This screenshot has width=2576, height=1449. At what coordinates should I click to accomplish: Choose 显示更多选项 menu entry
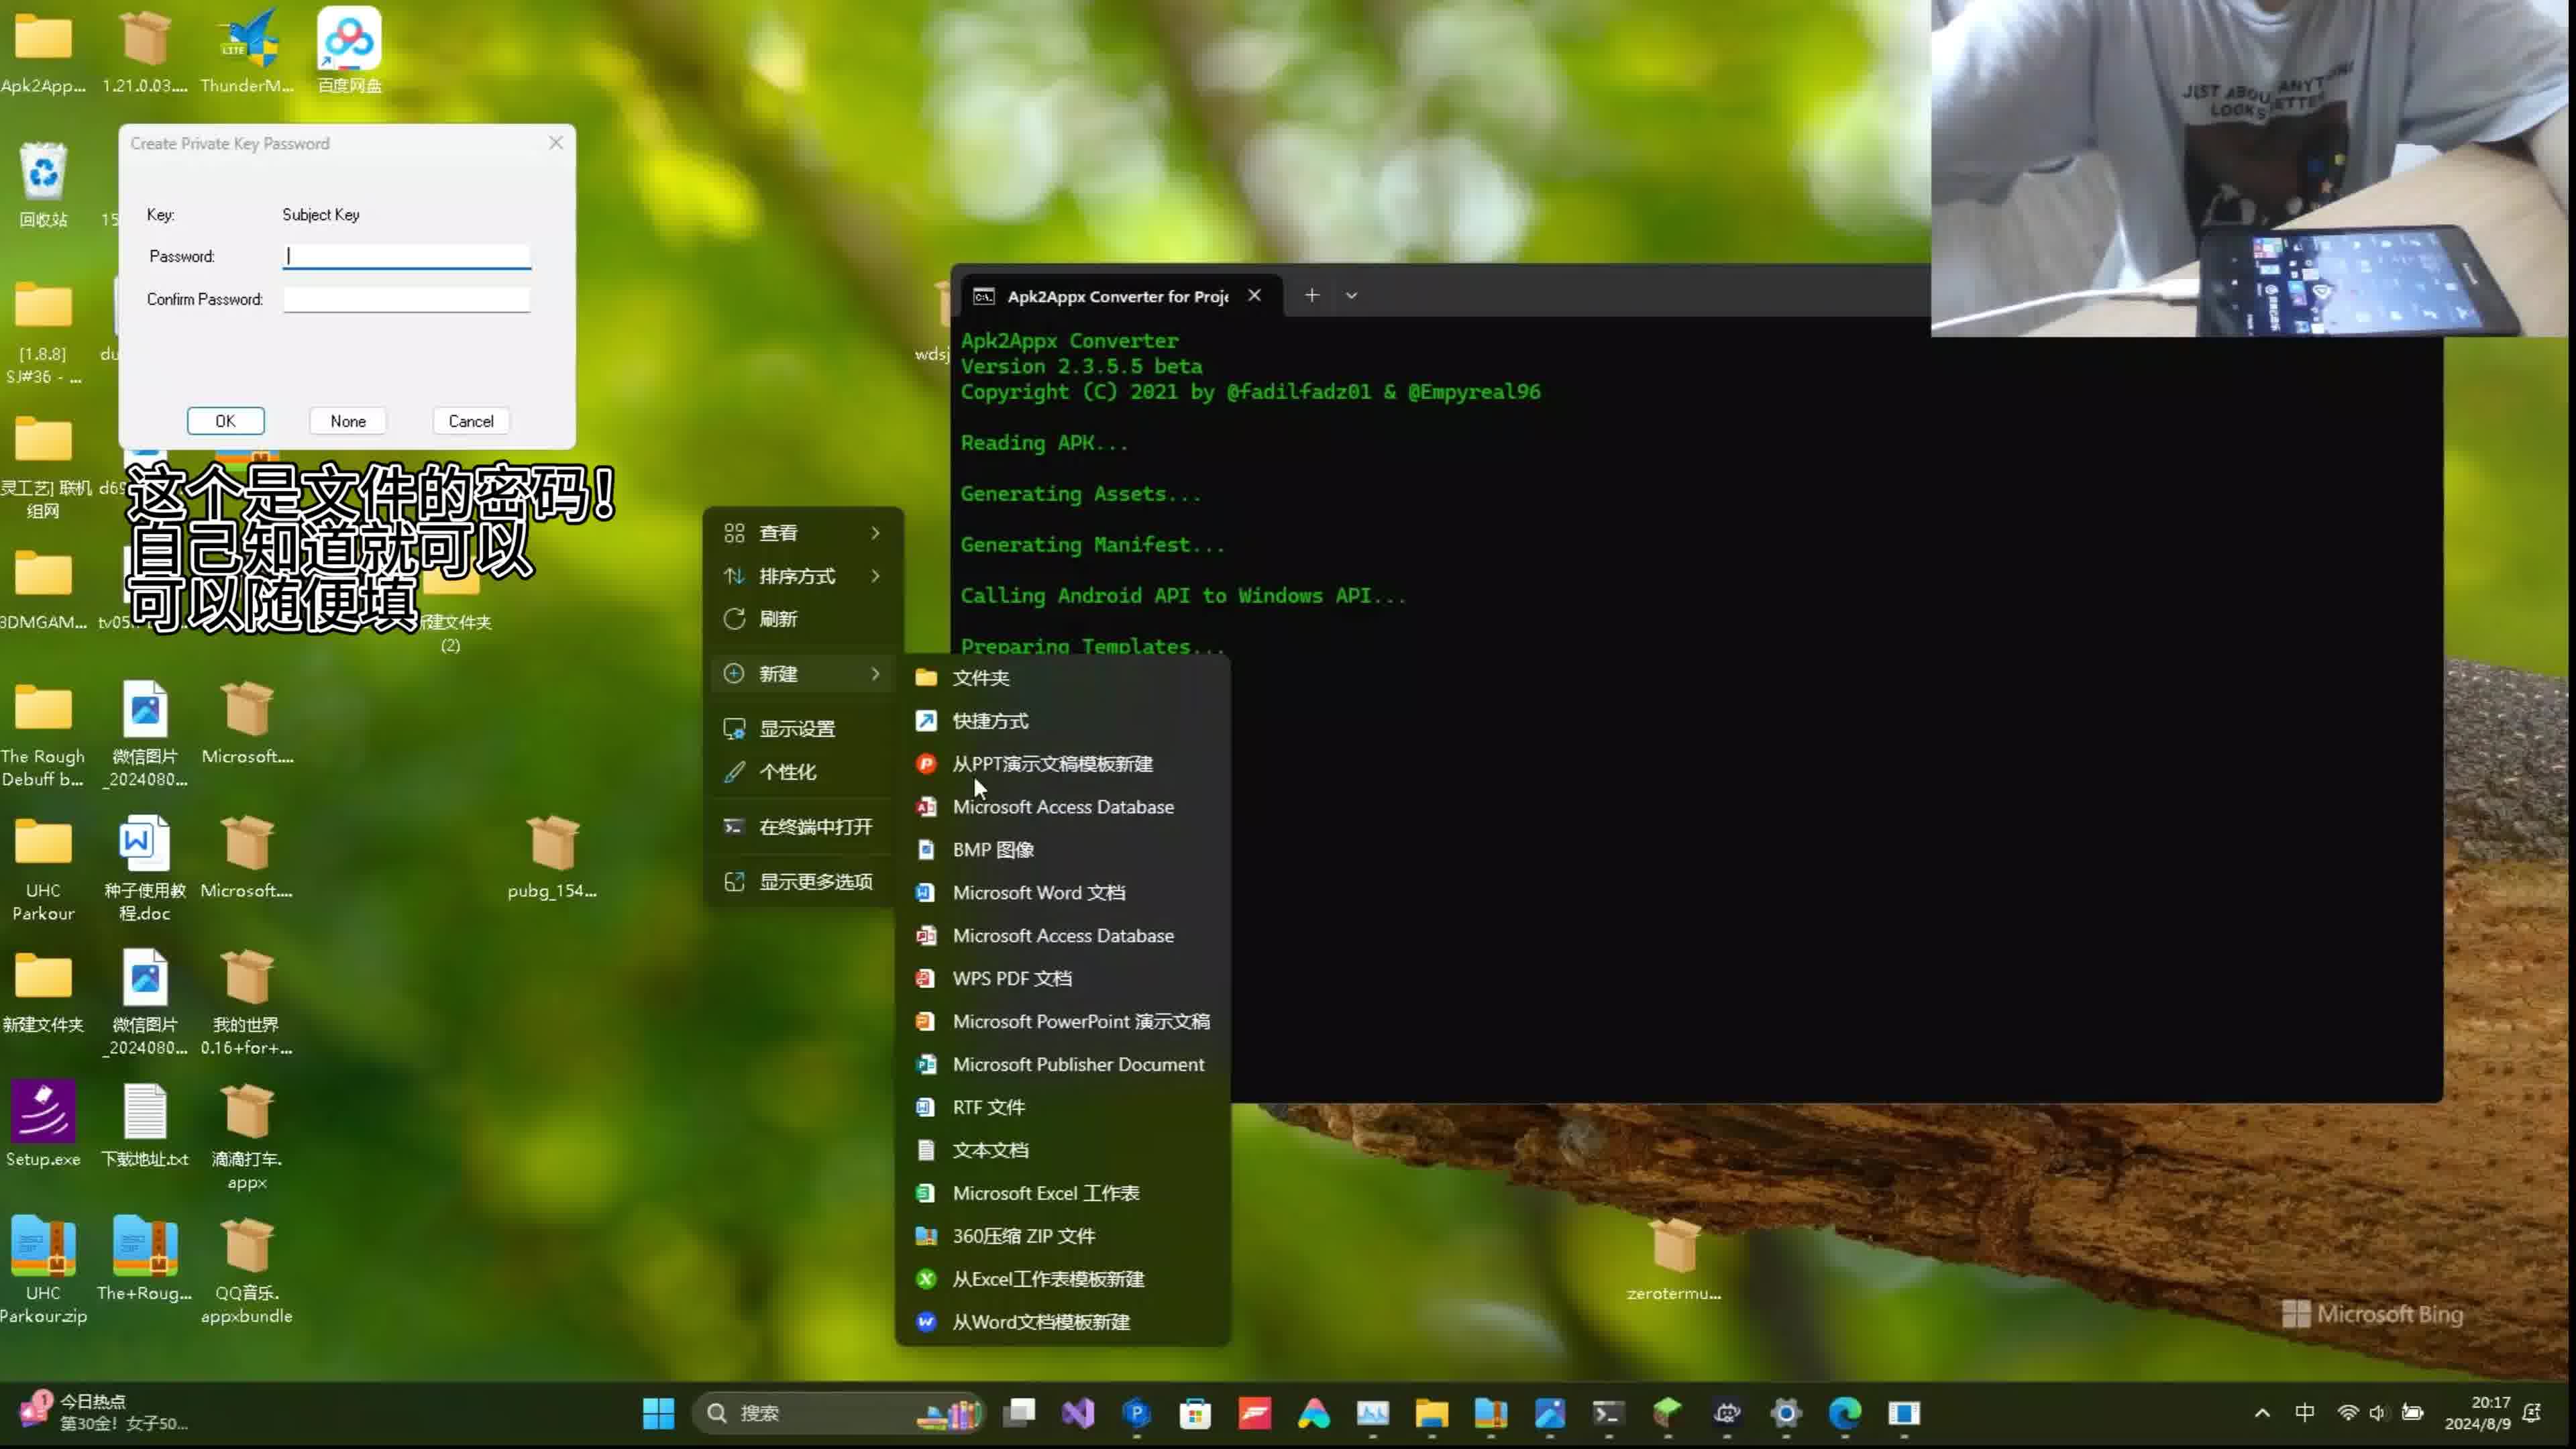click(x=803, y=882)
